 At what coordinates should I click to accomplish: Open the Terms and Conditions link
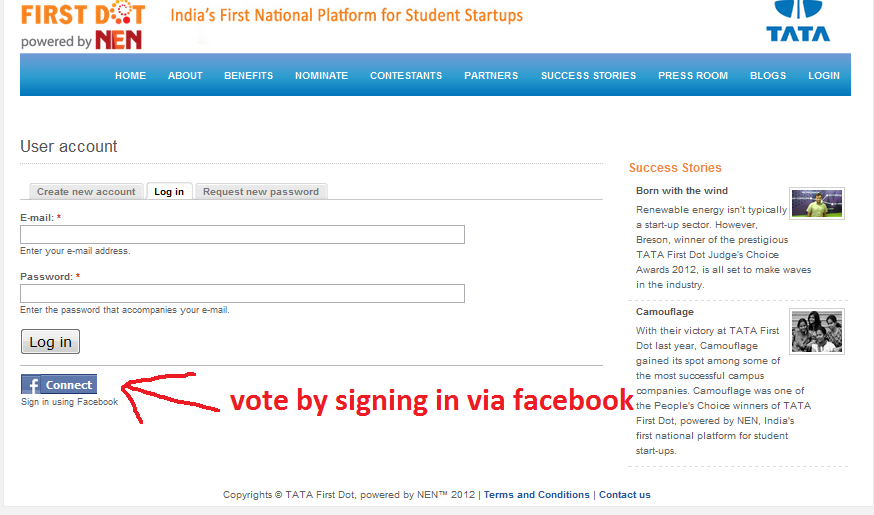coord(536,495)
